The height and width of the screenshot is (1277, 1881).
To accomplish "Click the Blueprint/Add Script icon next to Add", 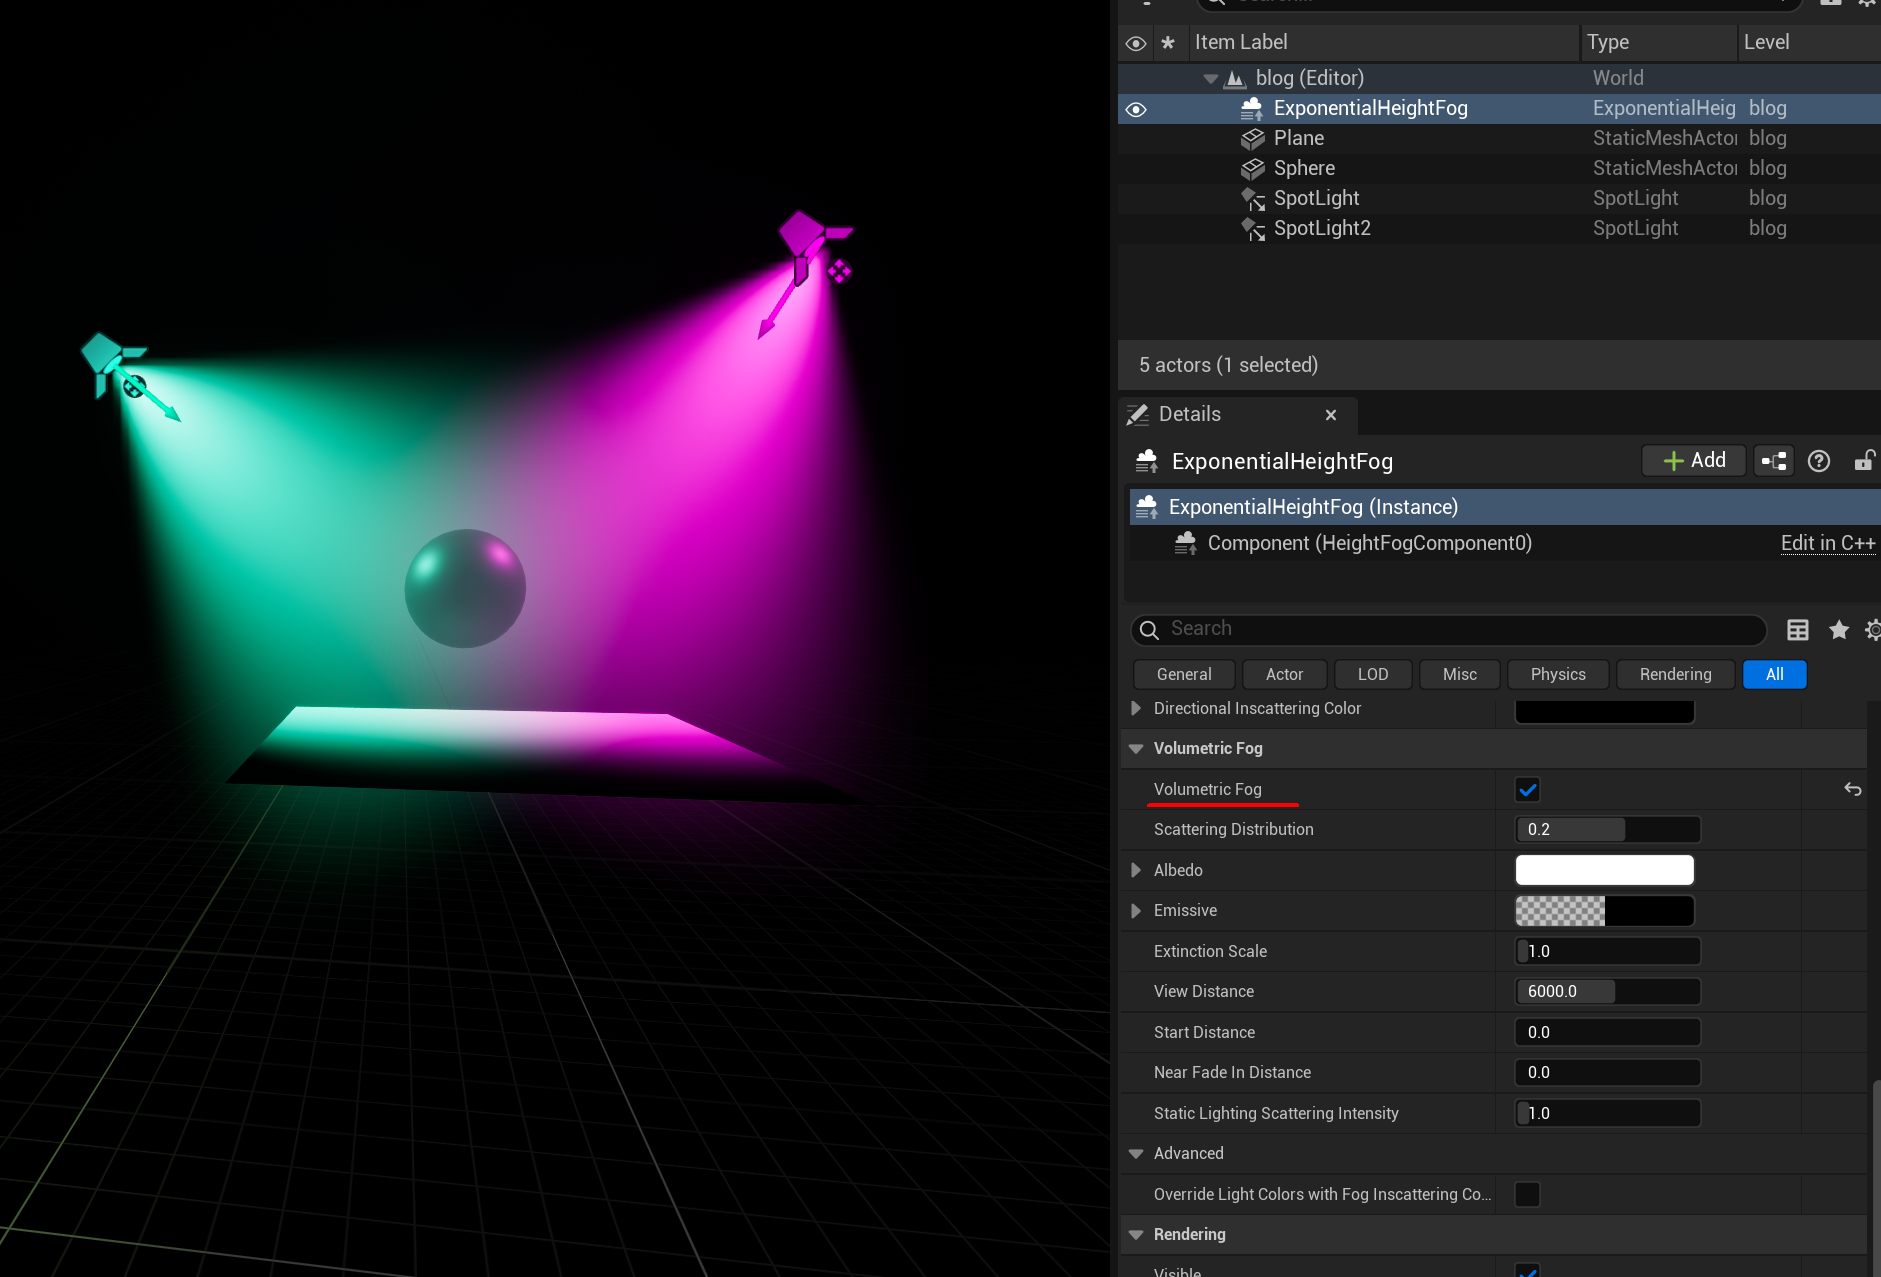I will coord(1774,461).
